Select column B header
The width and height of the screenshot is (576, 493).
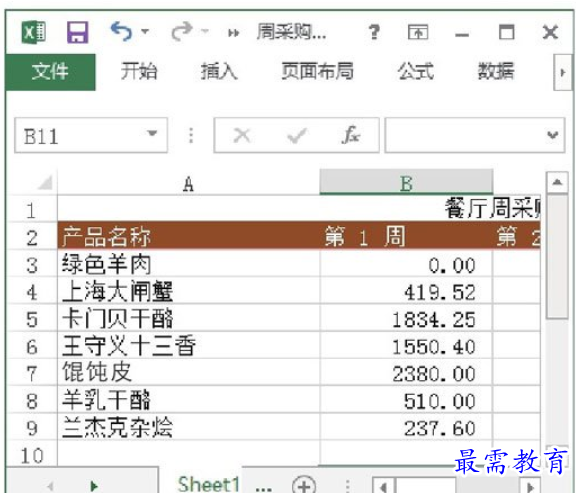pyautogui.click(x=406, y=183)
